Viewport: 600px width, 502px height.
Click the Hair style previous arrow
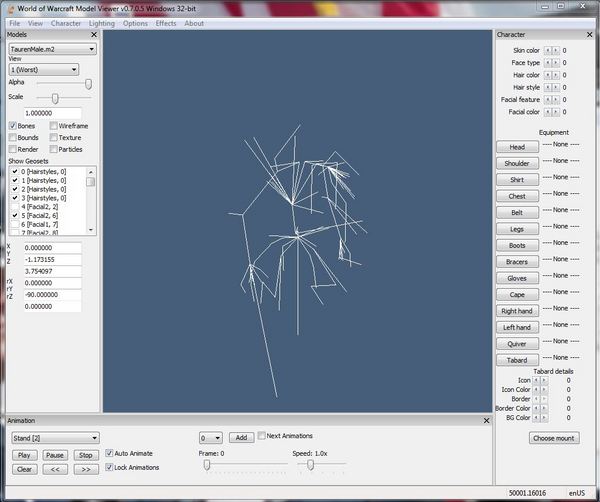547,87
